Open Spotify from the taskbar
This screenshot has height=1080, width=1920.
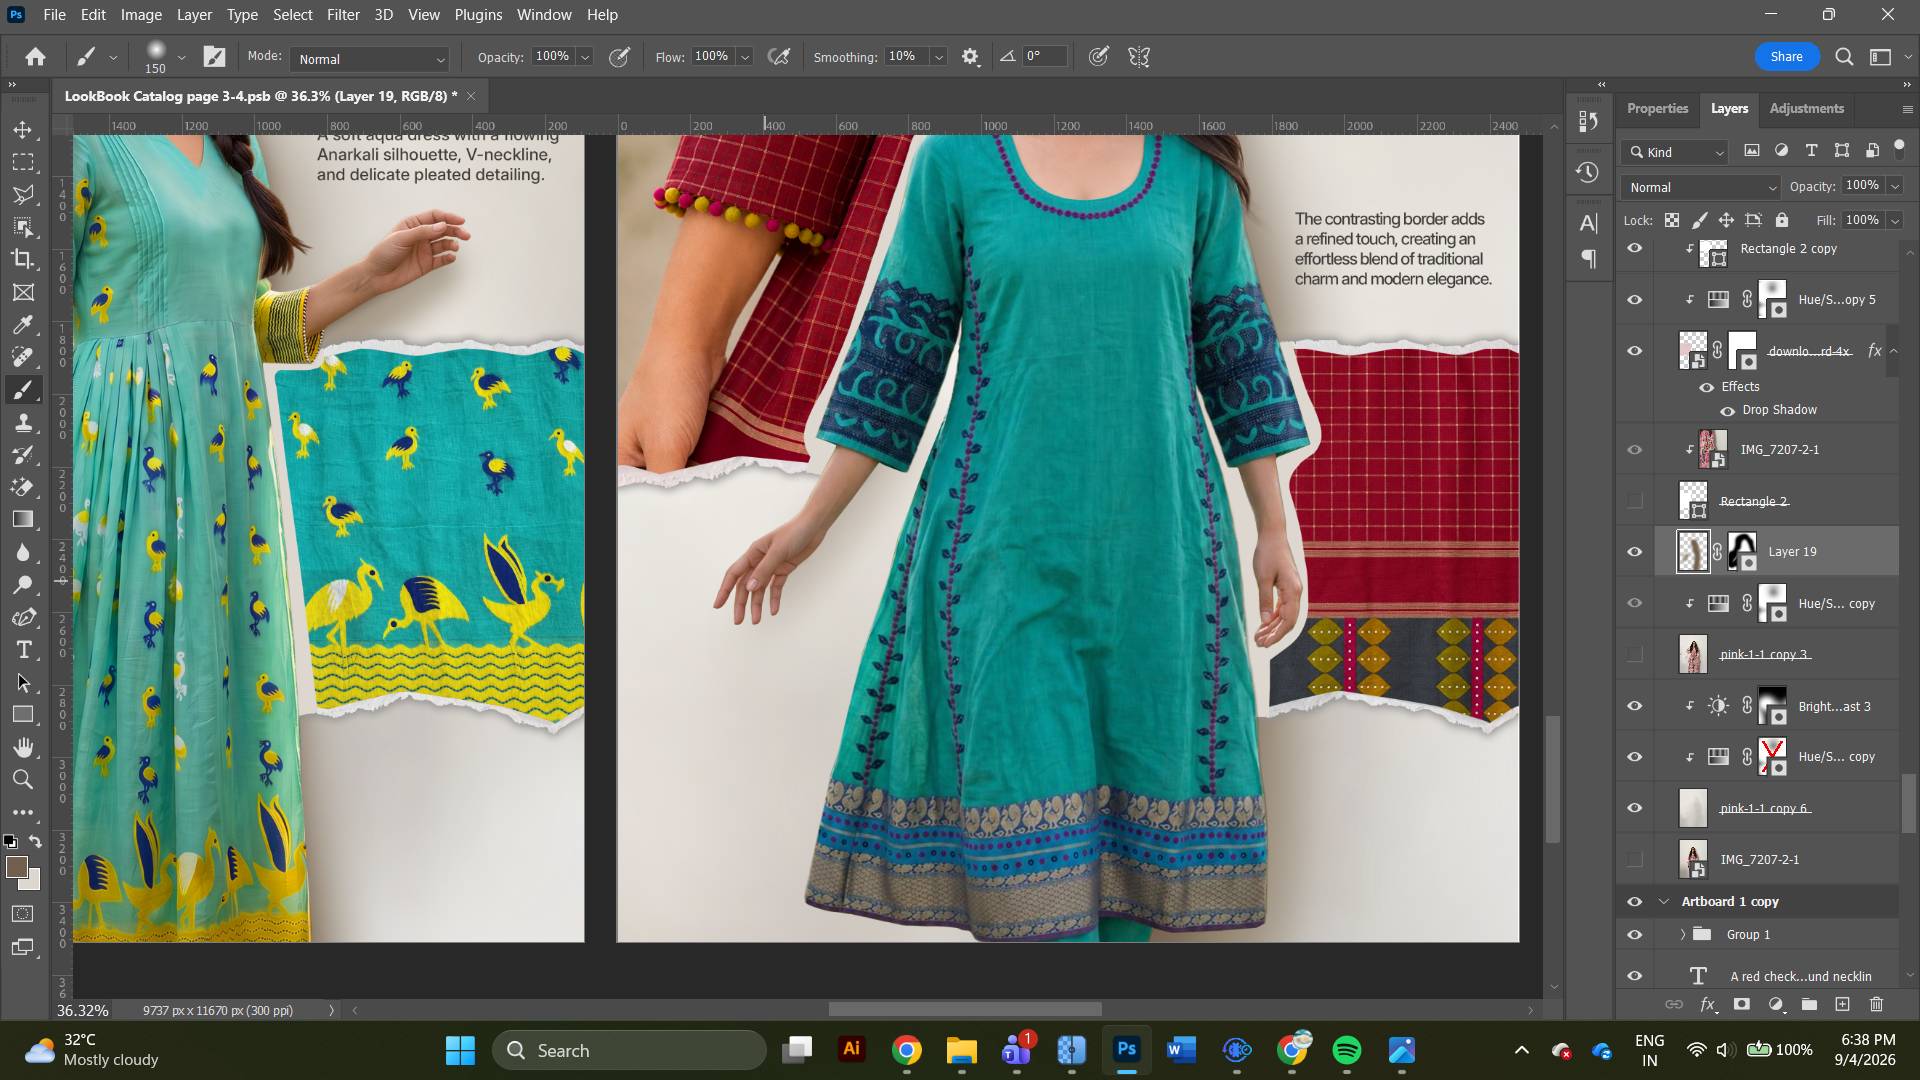[1347, 1051]
